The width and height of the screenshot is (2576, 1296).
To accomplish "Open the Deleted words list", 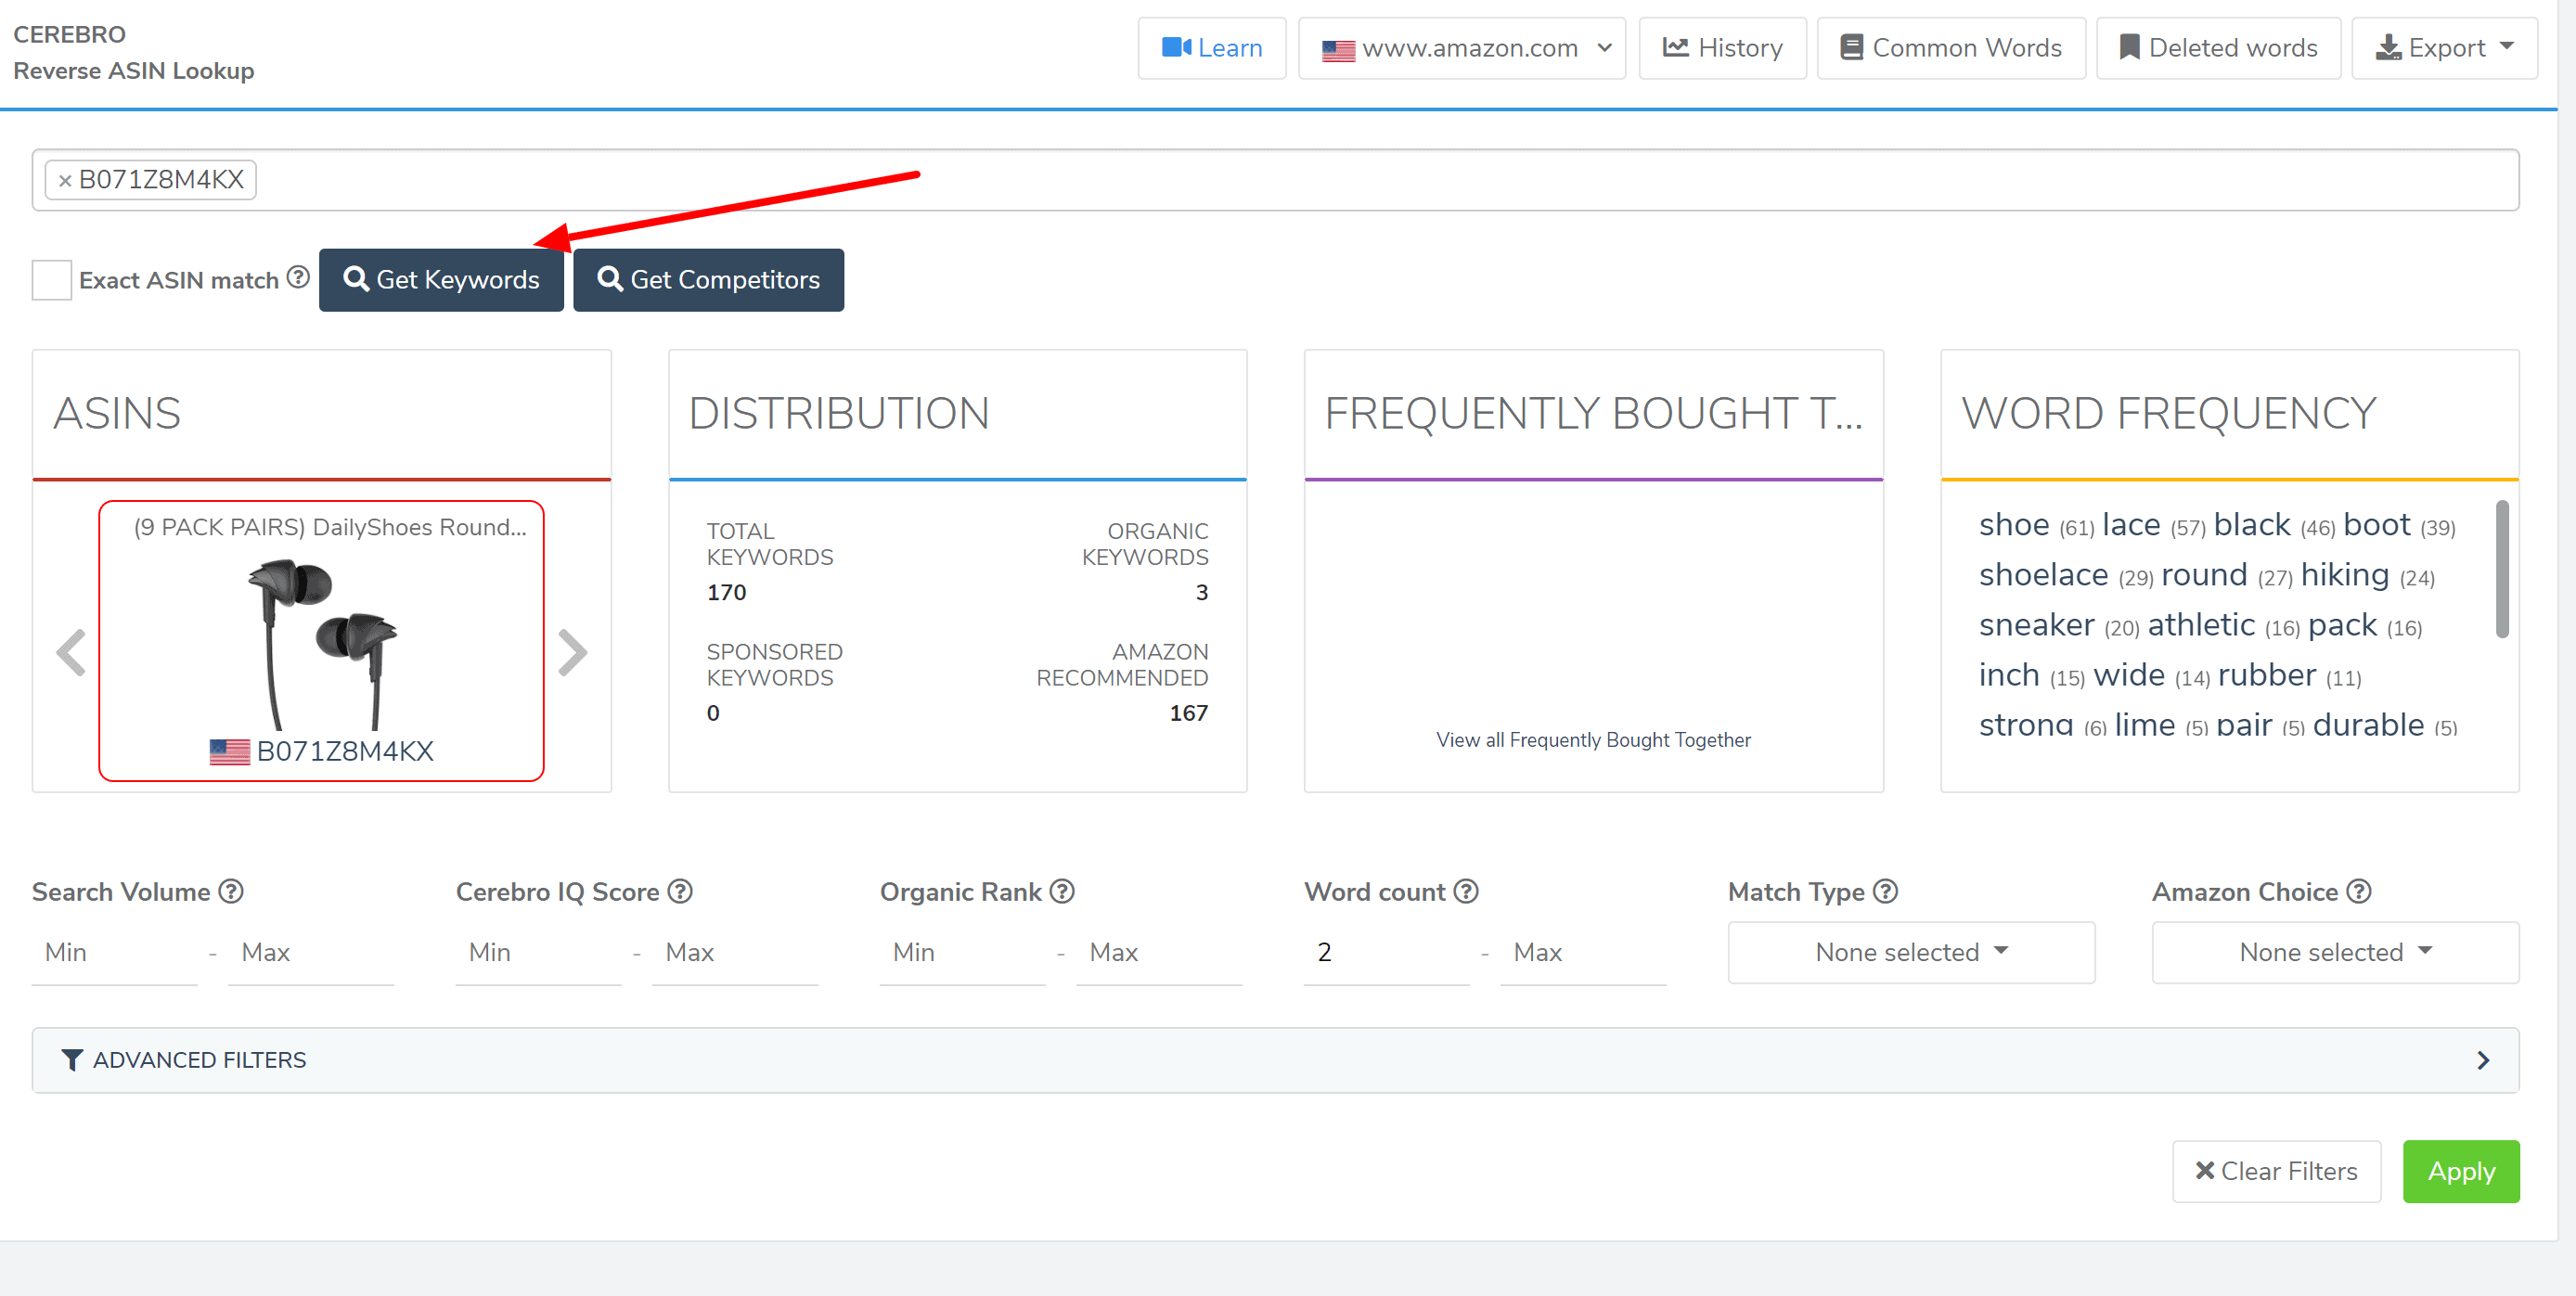I will tap(2218, 48).
